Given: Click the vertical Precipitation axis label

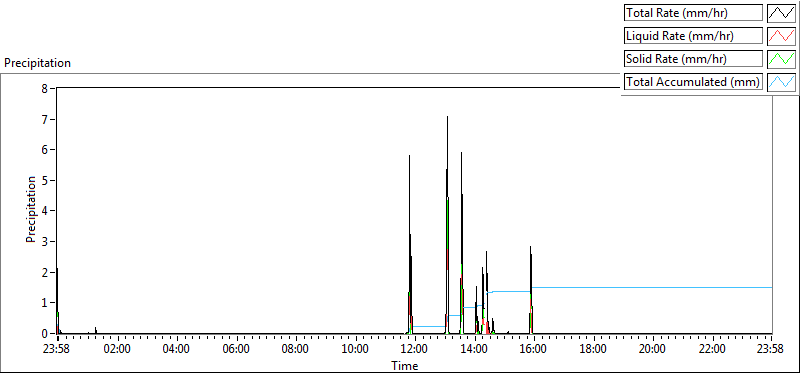Looking at the screenshot, I should (31, 209).
